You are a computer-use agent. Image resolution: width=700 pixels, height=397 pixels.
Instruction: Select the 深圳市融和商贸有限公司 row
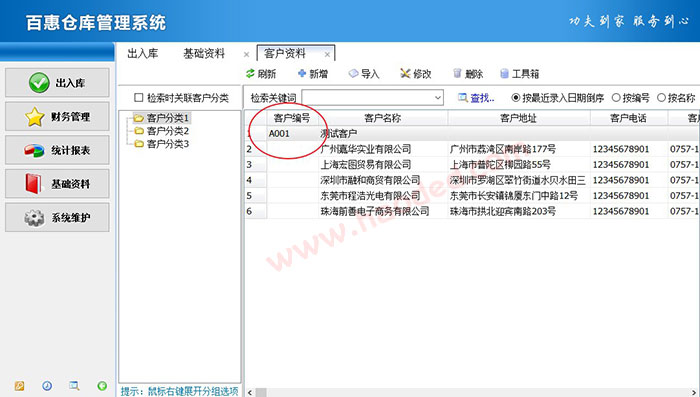point(472,180)
